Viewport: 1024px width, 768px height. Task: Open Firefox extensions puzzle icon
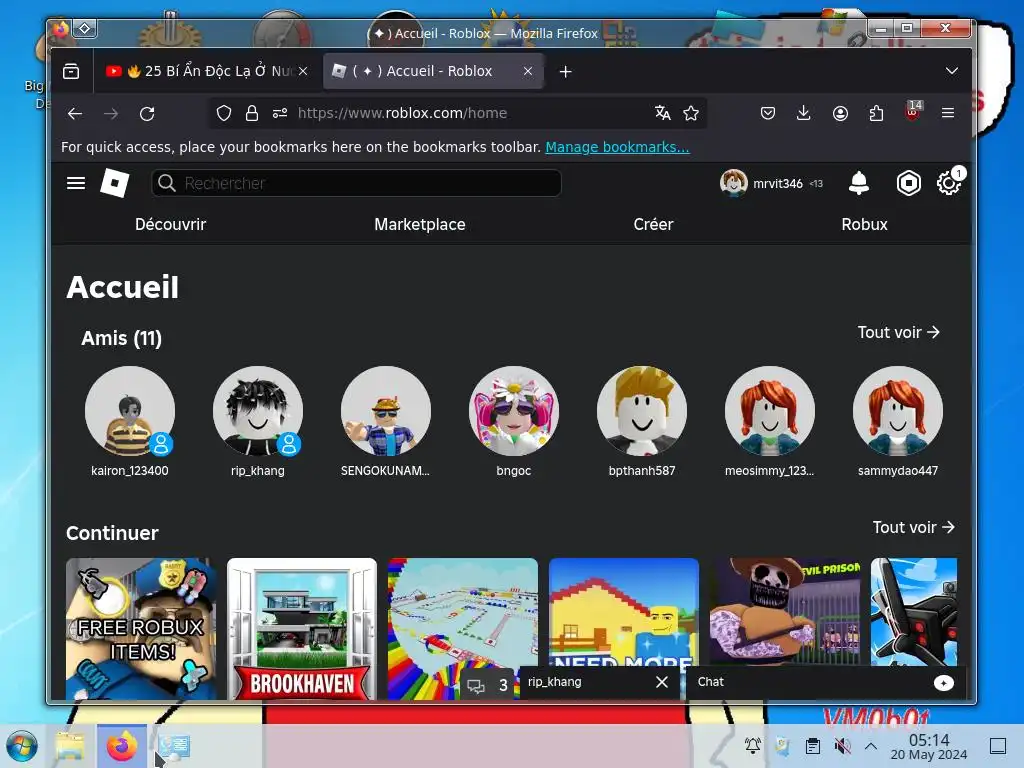[876, 113]
